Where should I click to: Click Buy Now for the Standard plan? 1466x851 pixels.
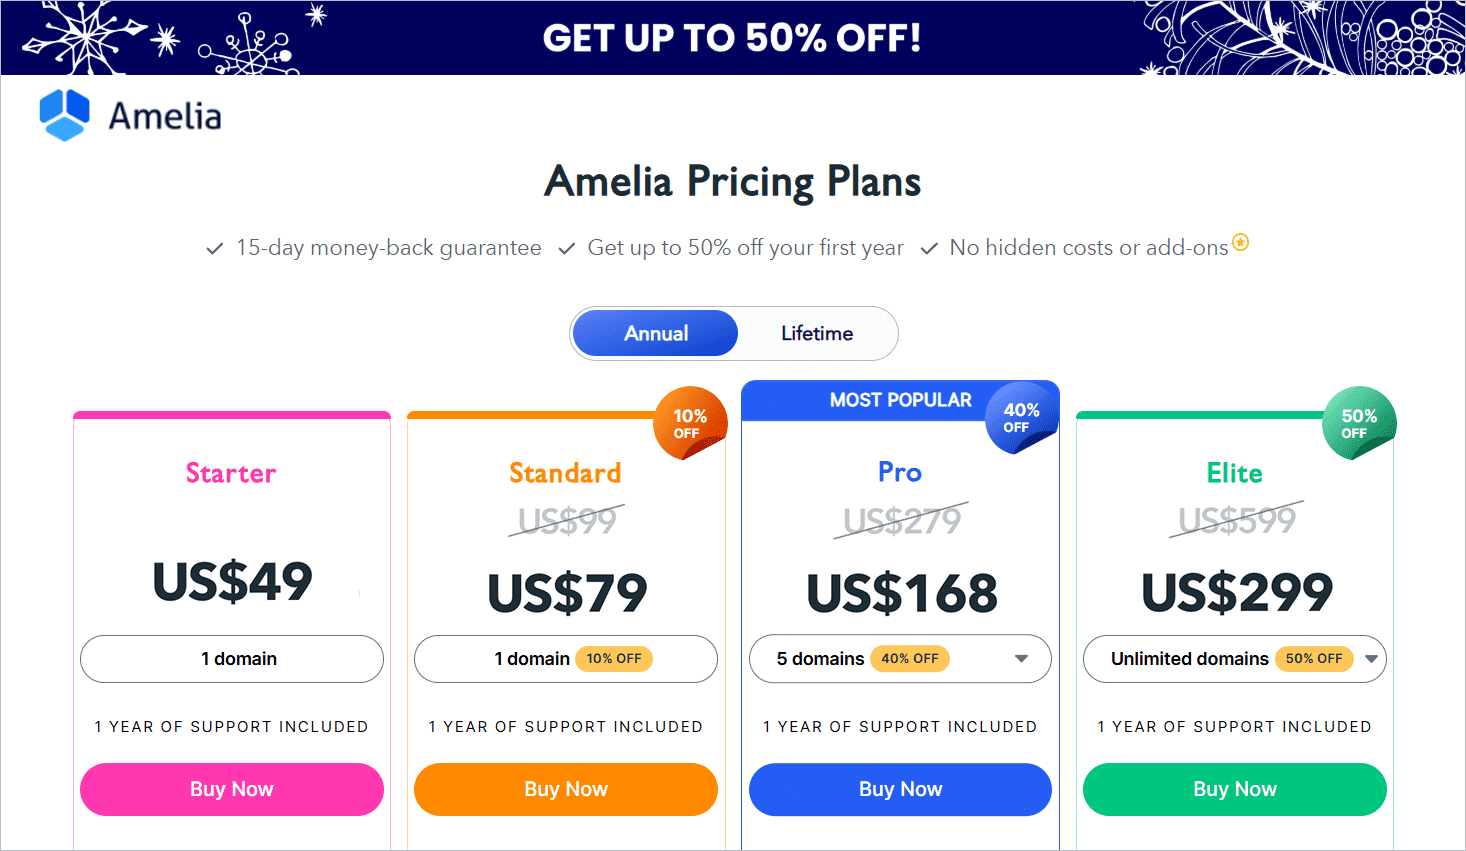pyautogui.click(x=565, y=789)
